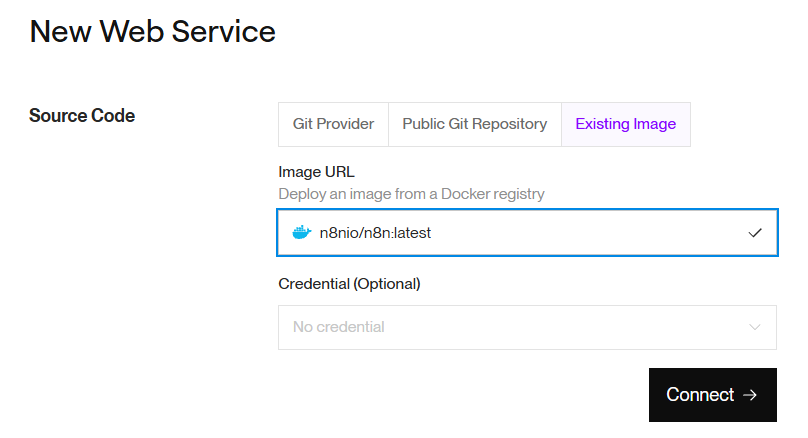Select the Public Git Repository tab
This screenshot has width=808, height=438.
[474, 125]
